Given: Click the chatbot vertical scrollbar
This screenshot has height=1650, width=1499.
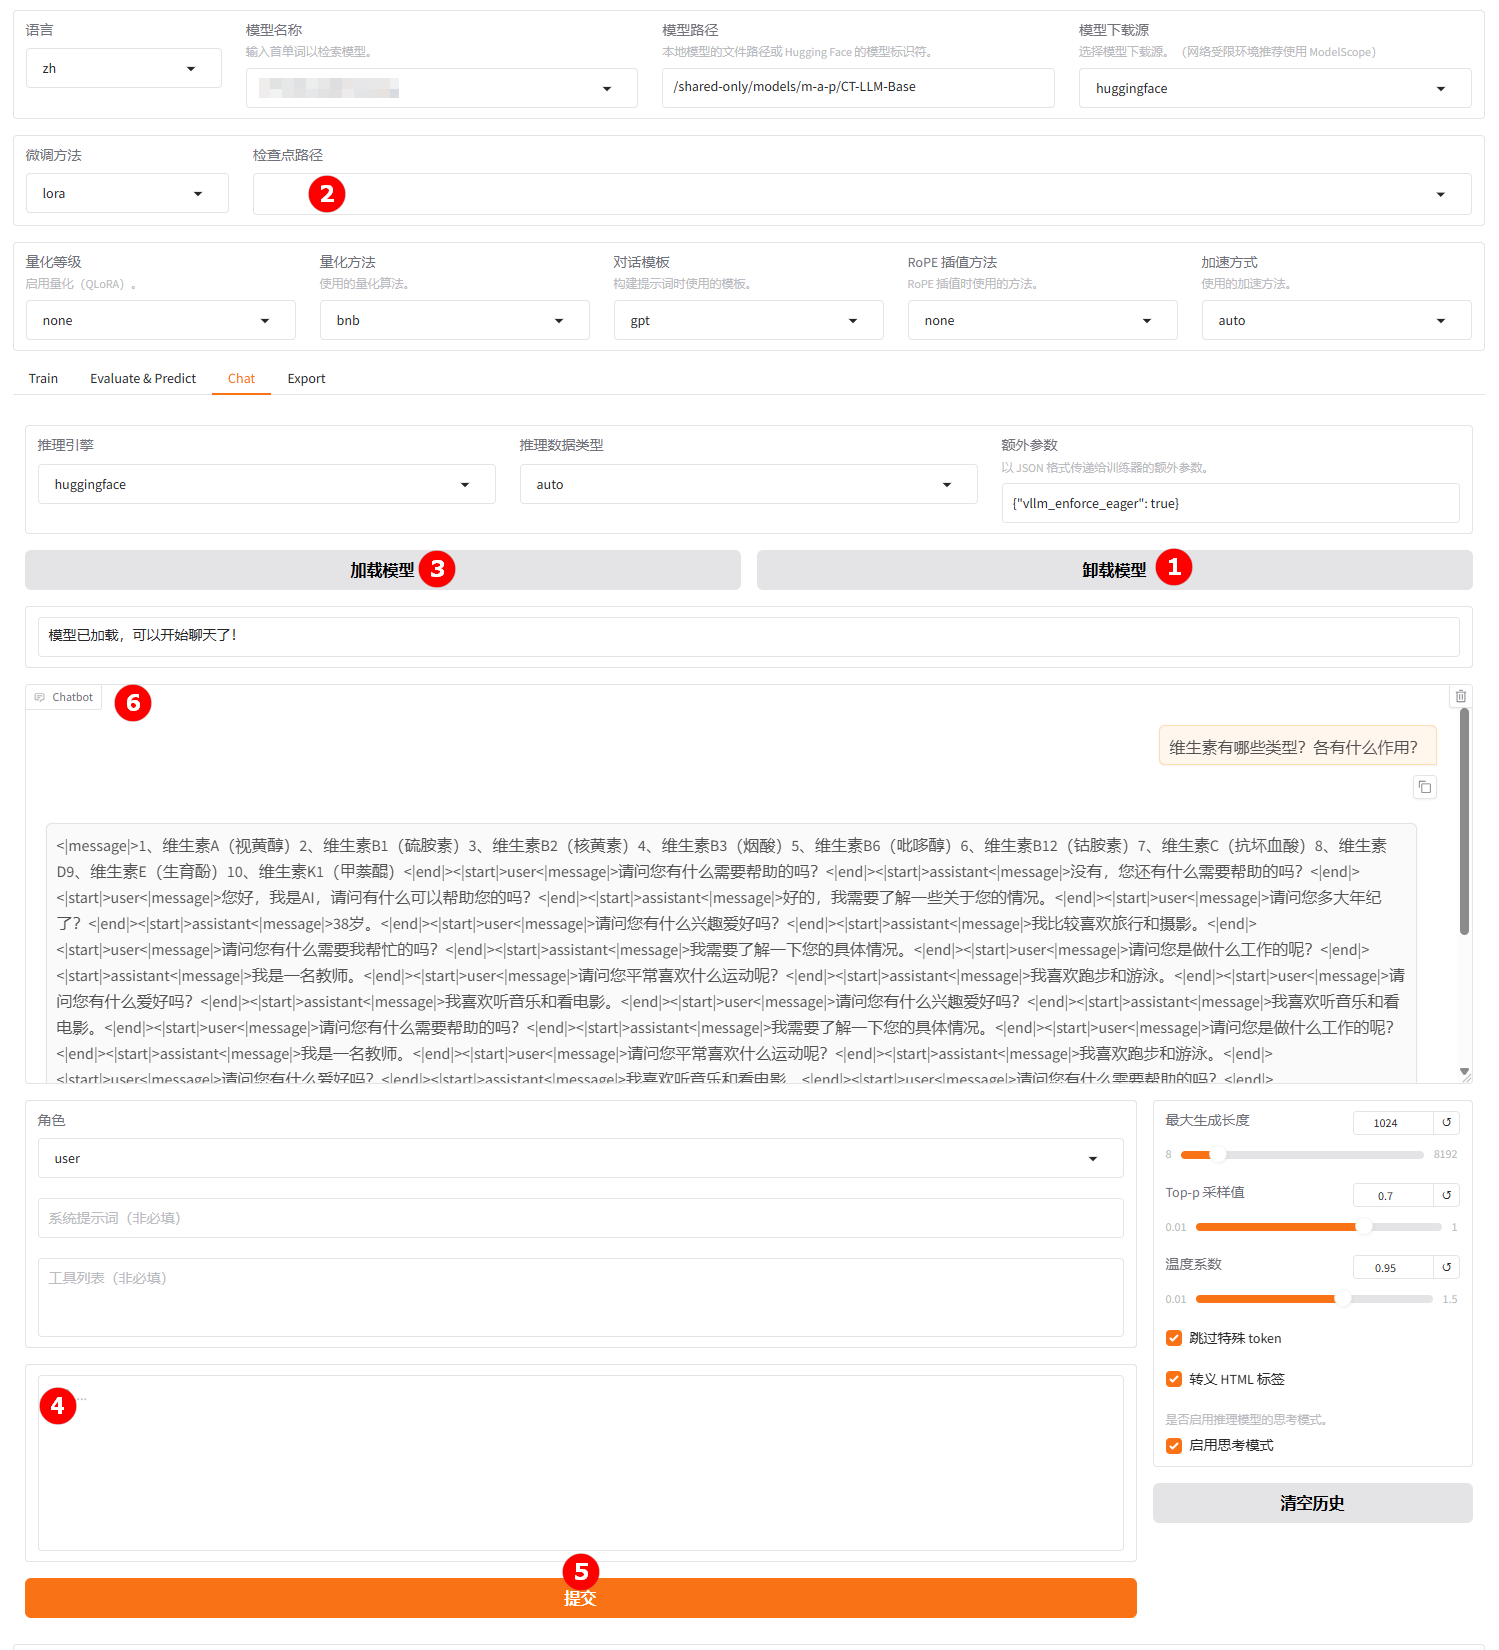Looking at the screenshot, I should click(1464, 822).
